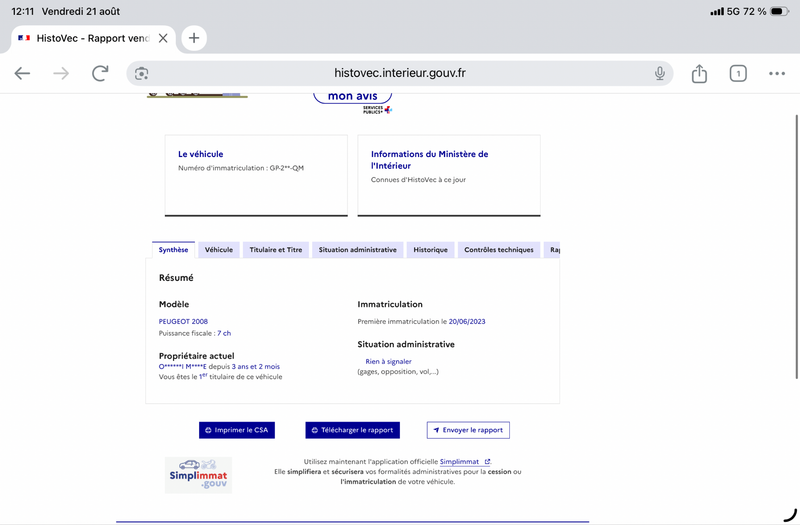800x525 pixels.
Task: Click 'Imprimer le CSA' button
Action: pos(237,430)
